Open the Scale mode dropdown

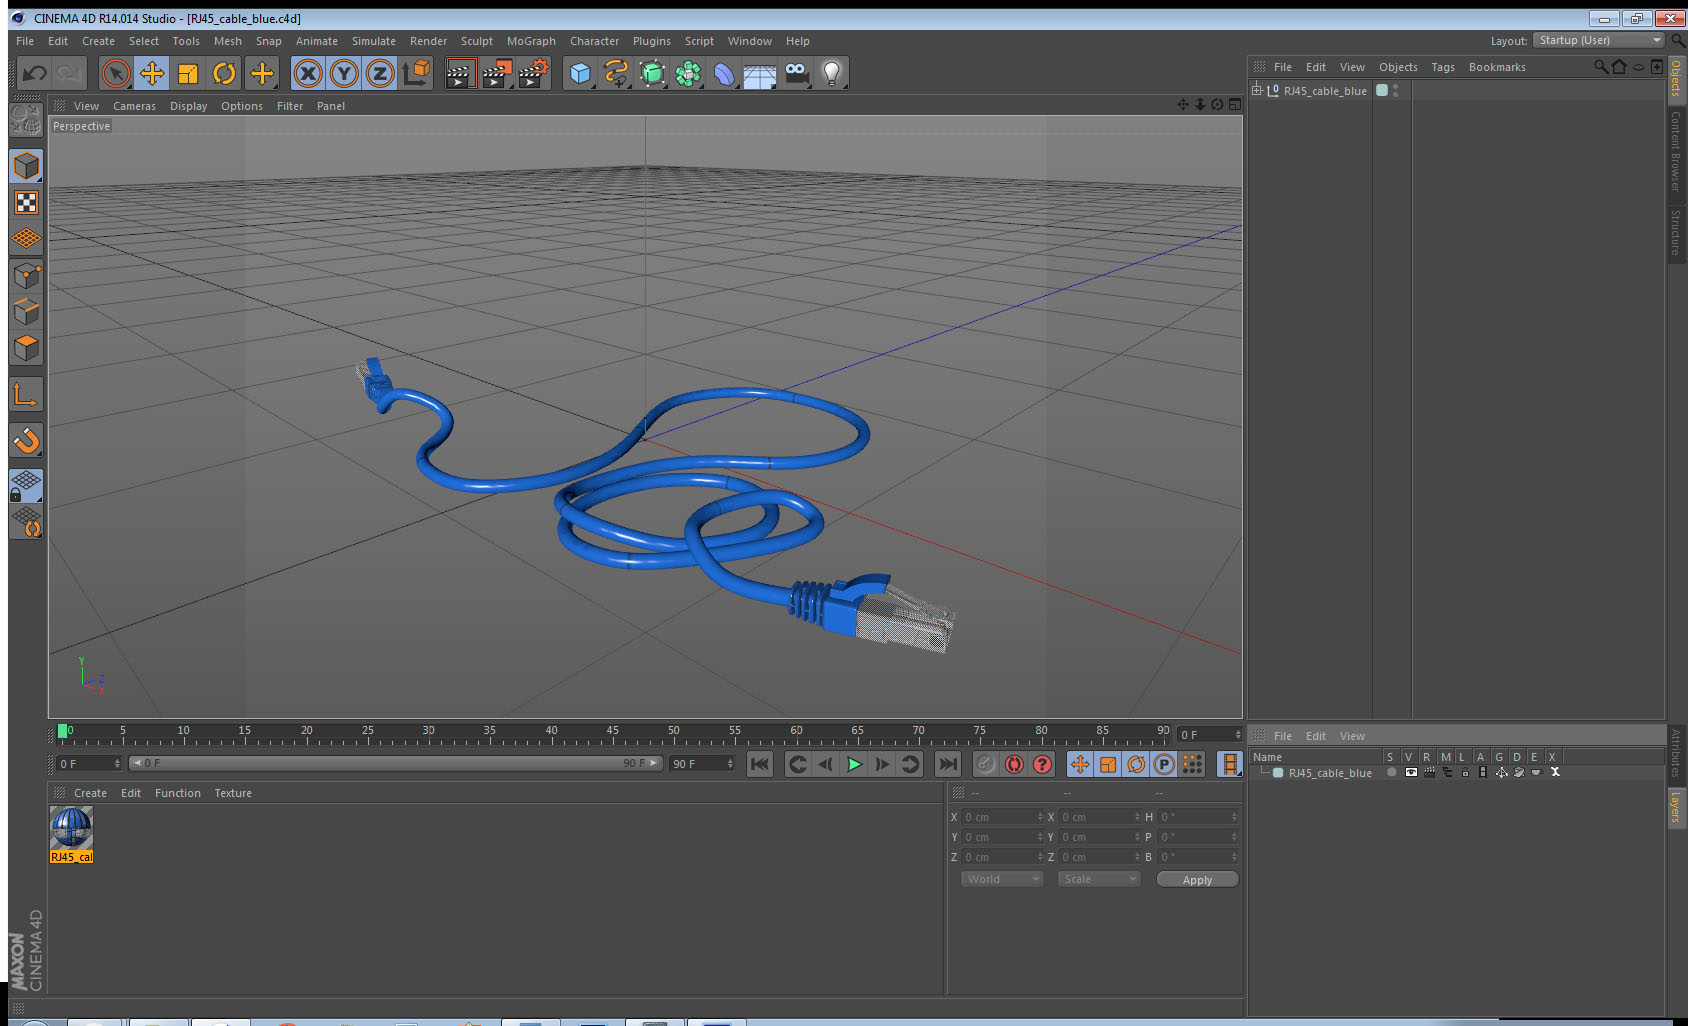1099,879
